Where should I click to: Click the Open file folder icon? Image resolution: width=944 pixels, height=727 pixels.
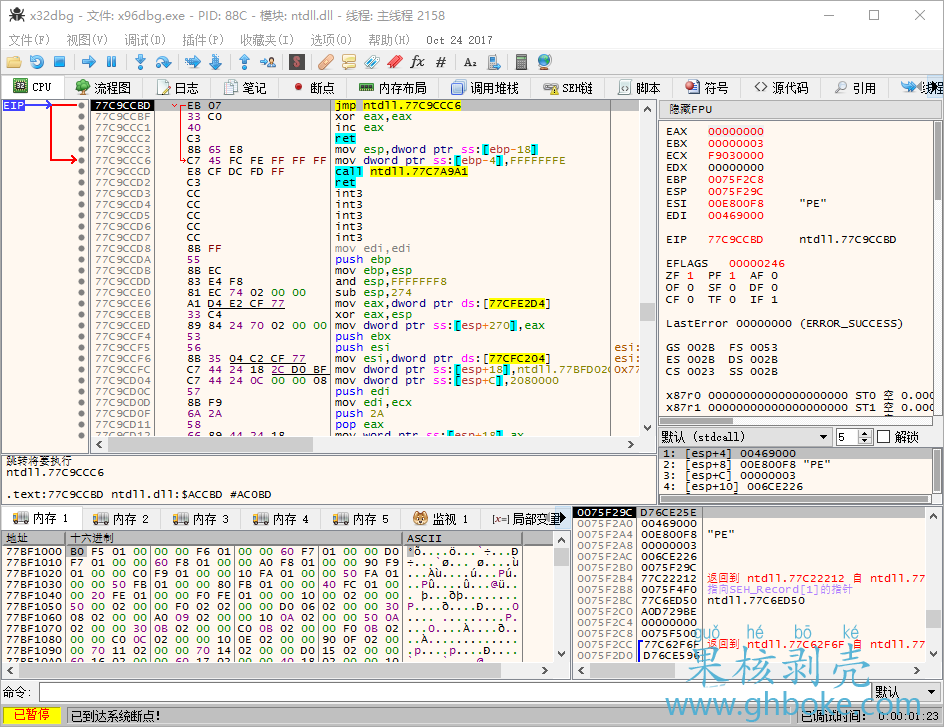tap(15, 62)
